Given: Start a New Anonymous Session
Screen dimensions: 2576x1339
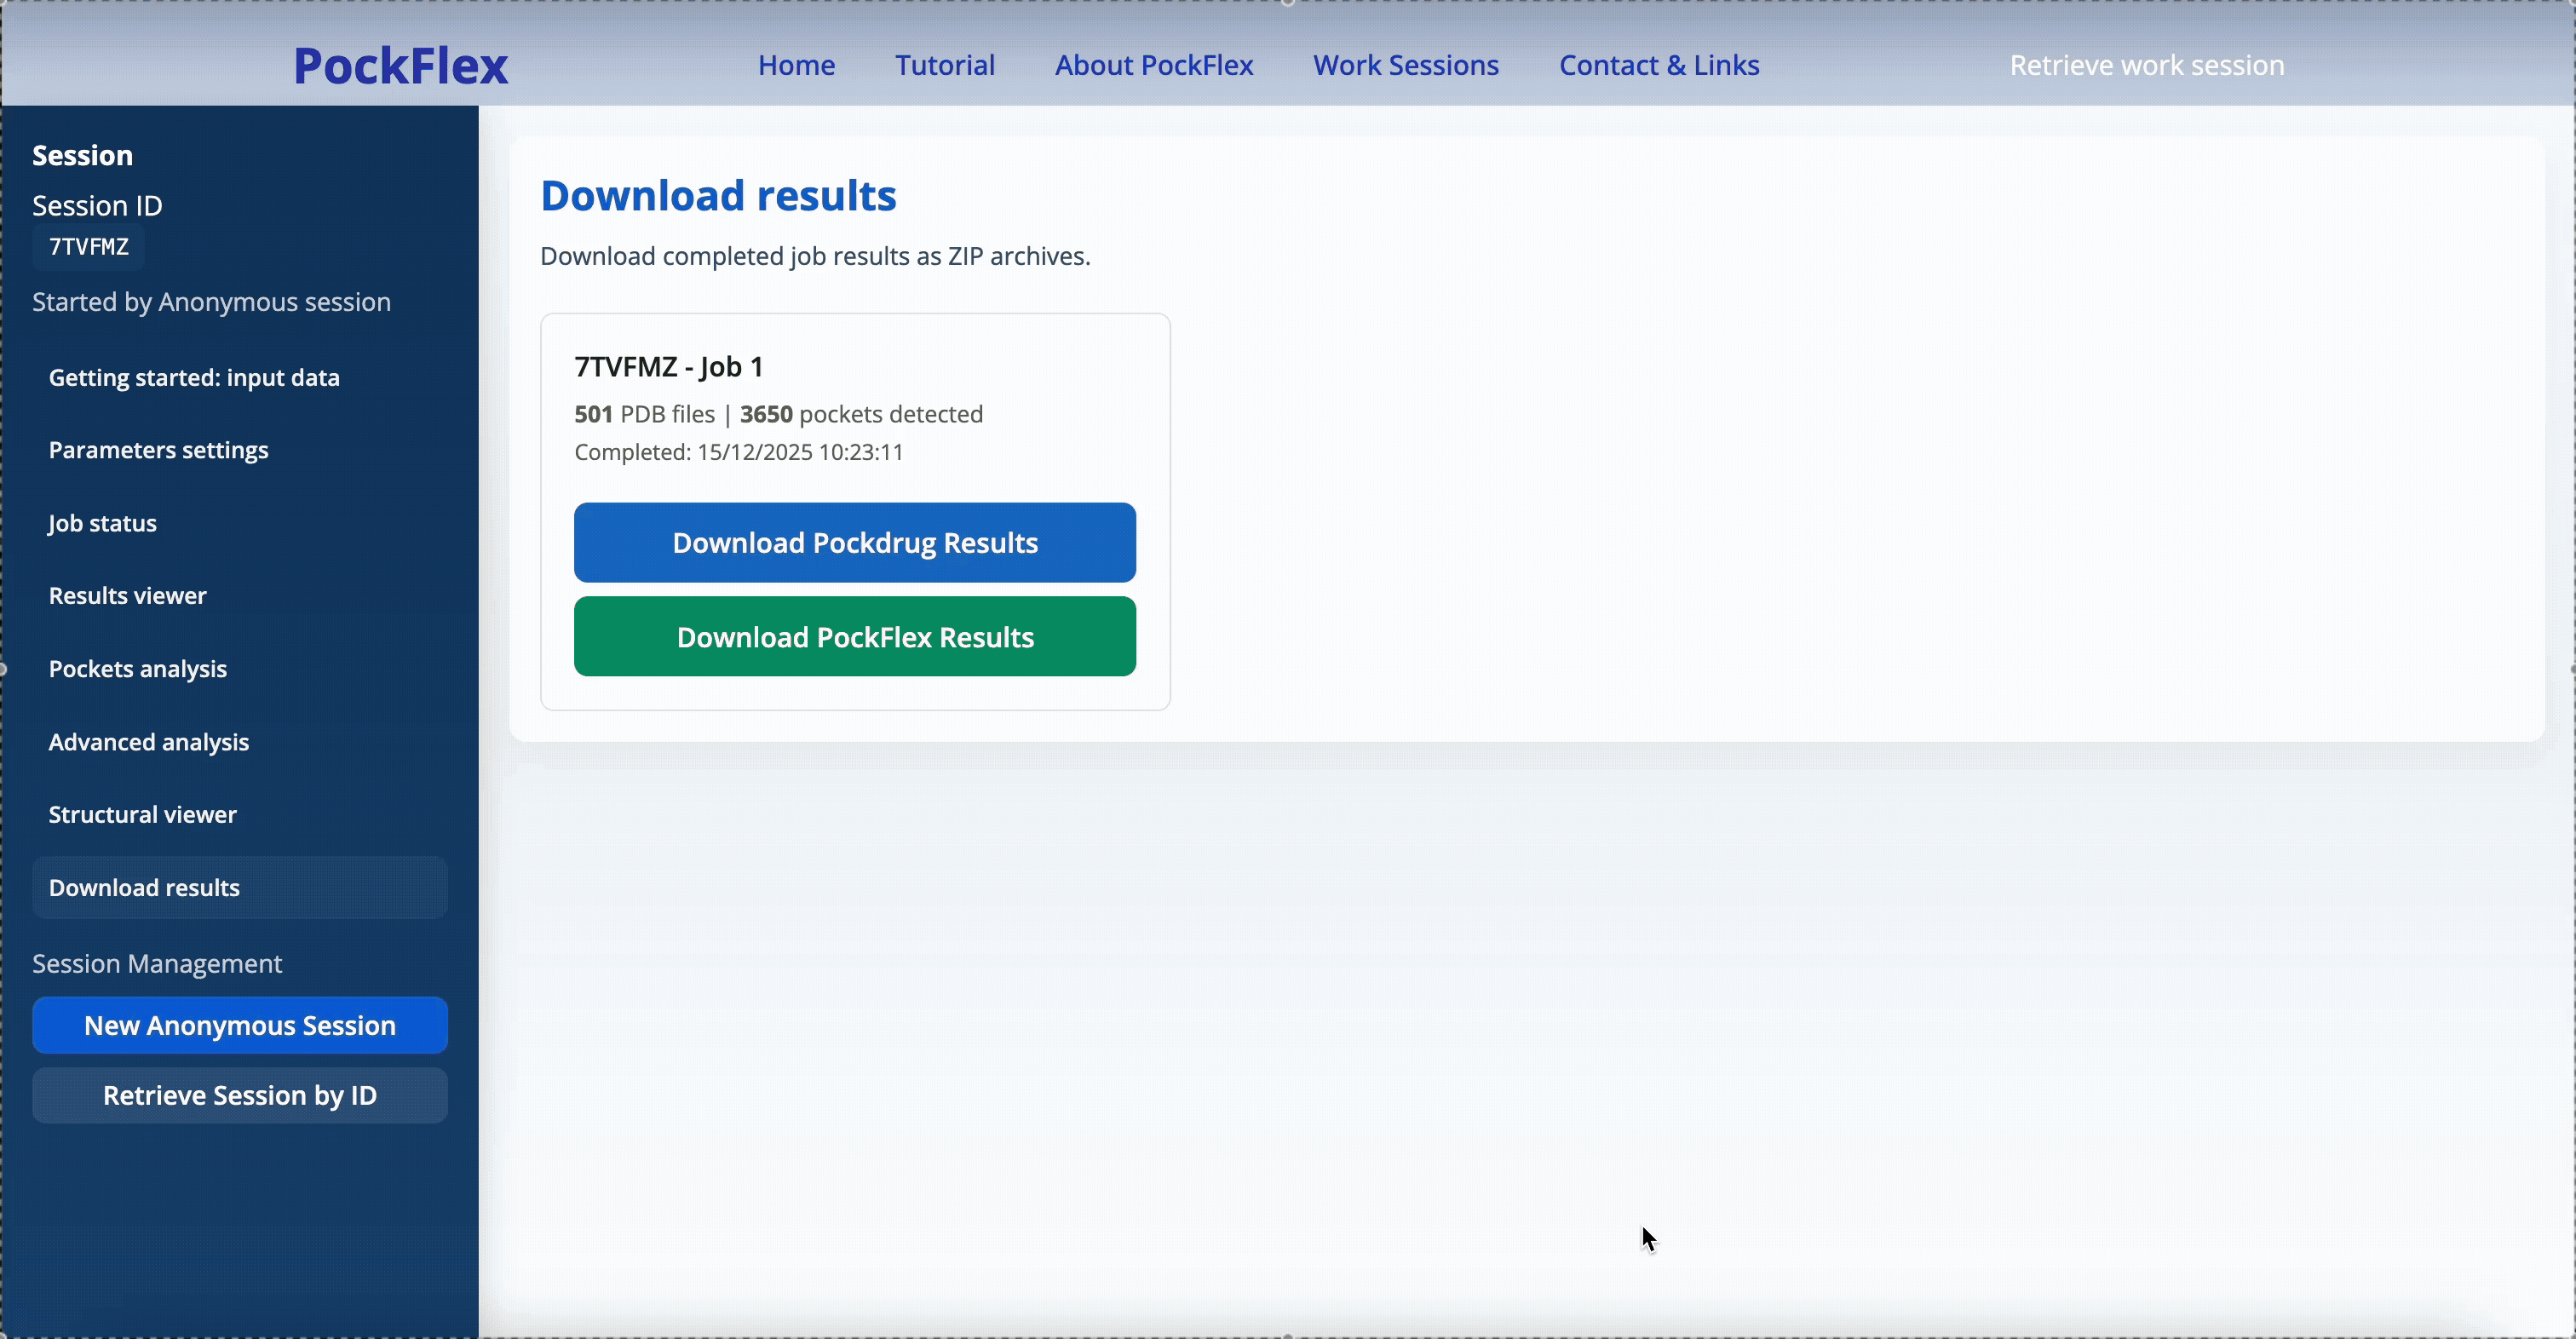Looking at the screenshot, I should 240,1025.
